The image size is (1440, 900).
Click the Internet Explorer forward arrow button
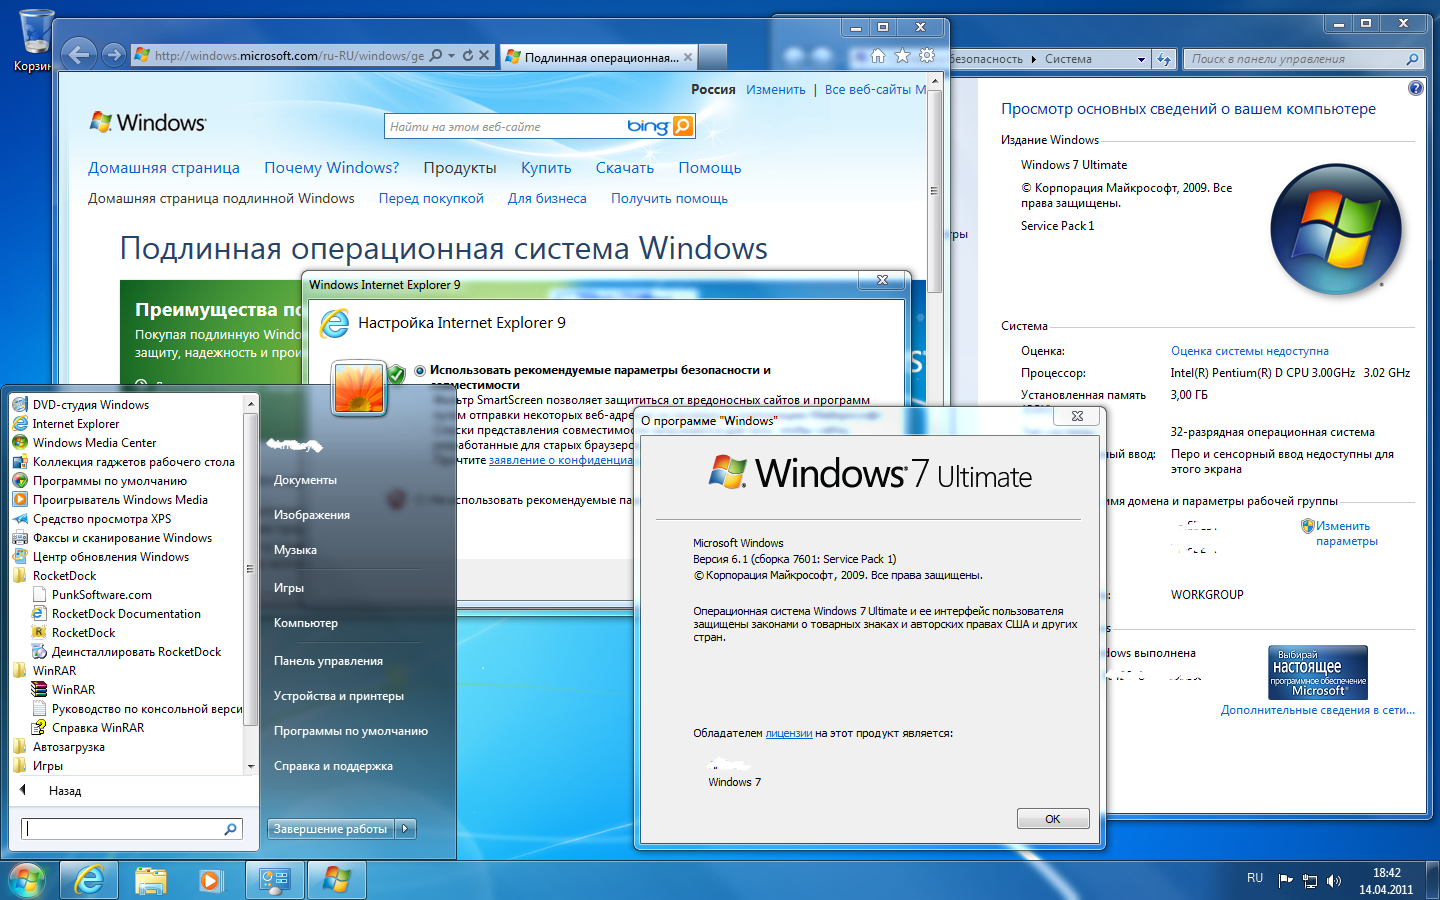pos(114,55)
